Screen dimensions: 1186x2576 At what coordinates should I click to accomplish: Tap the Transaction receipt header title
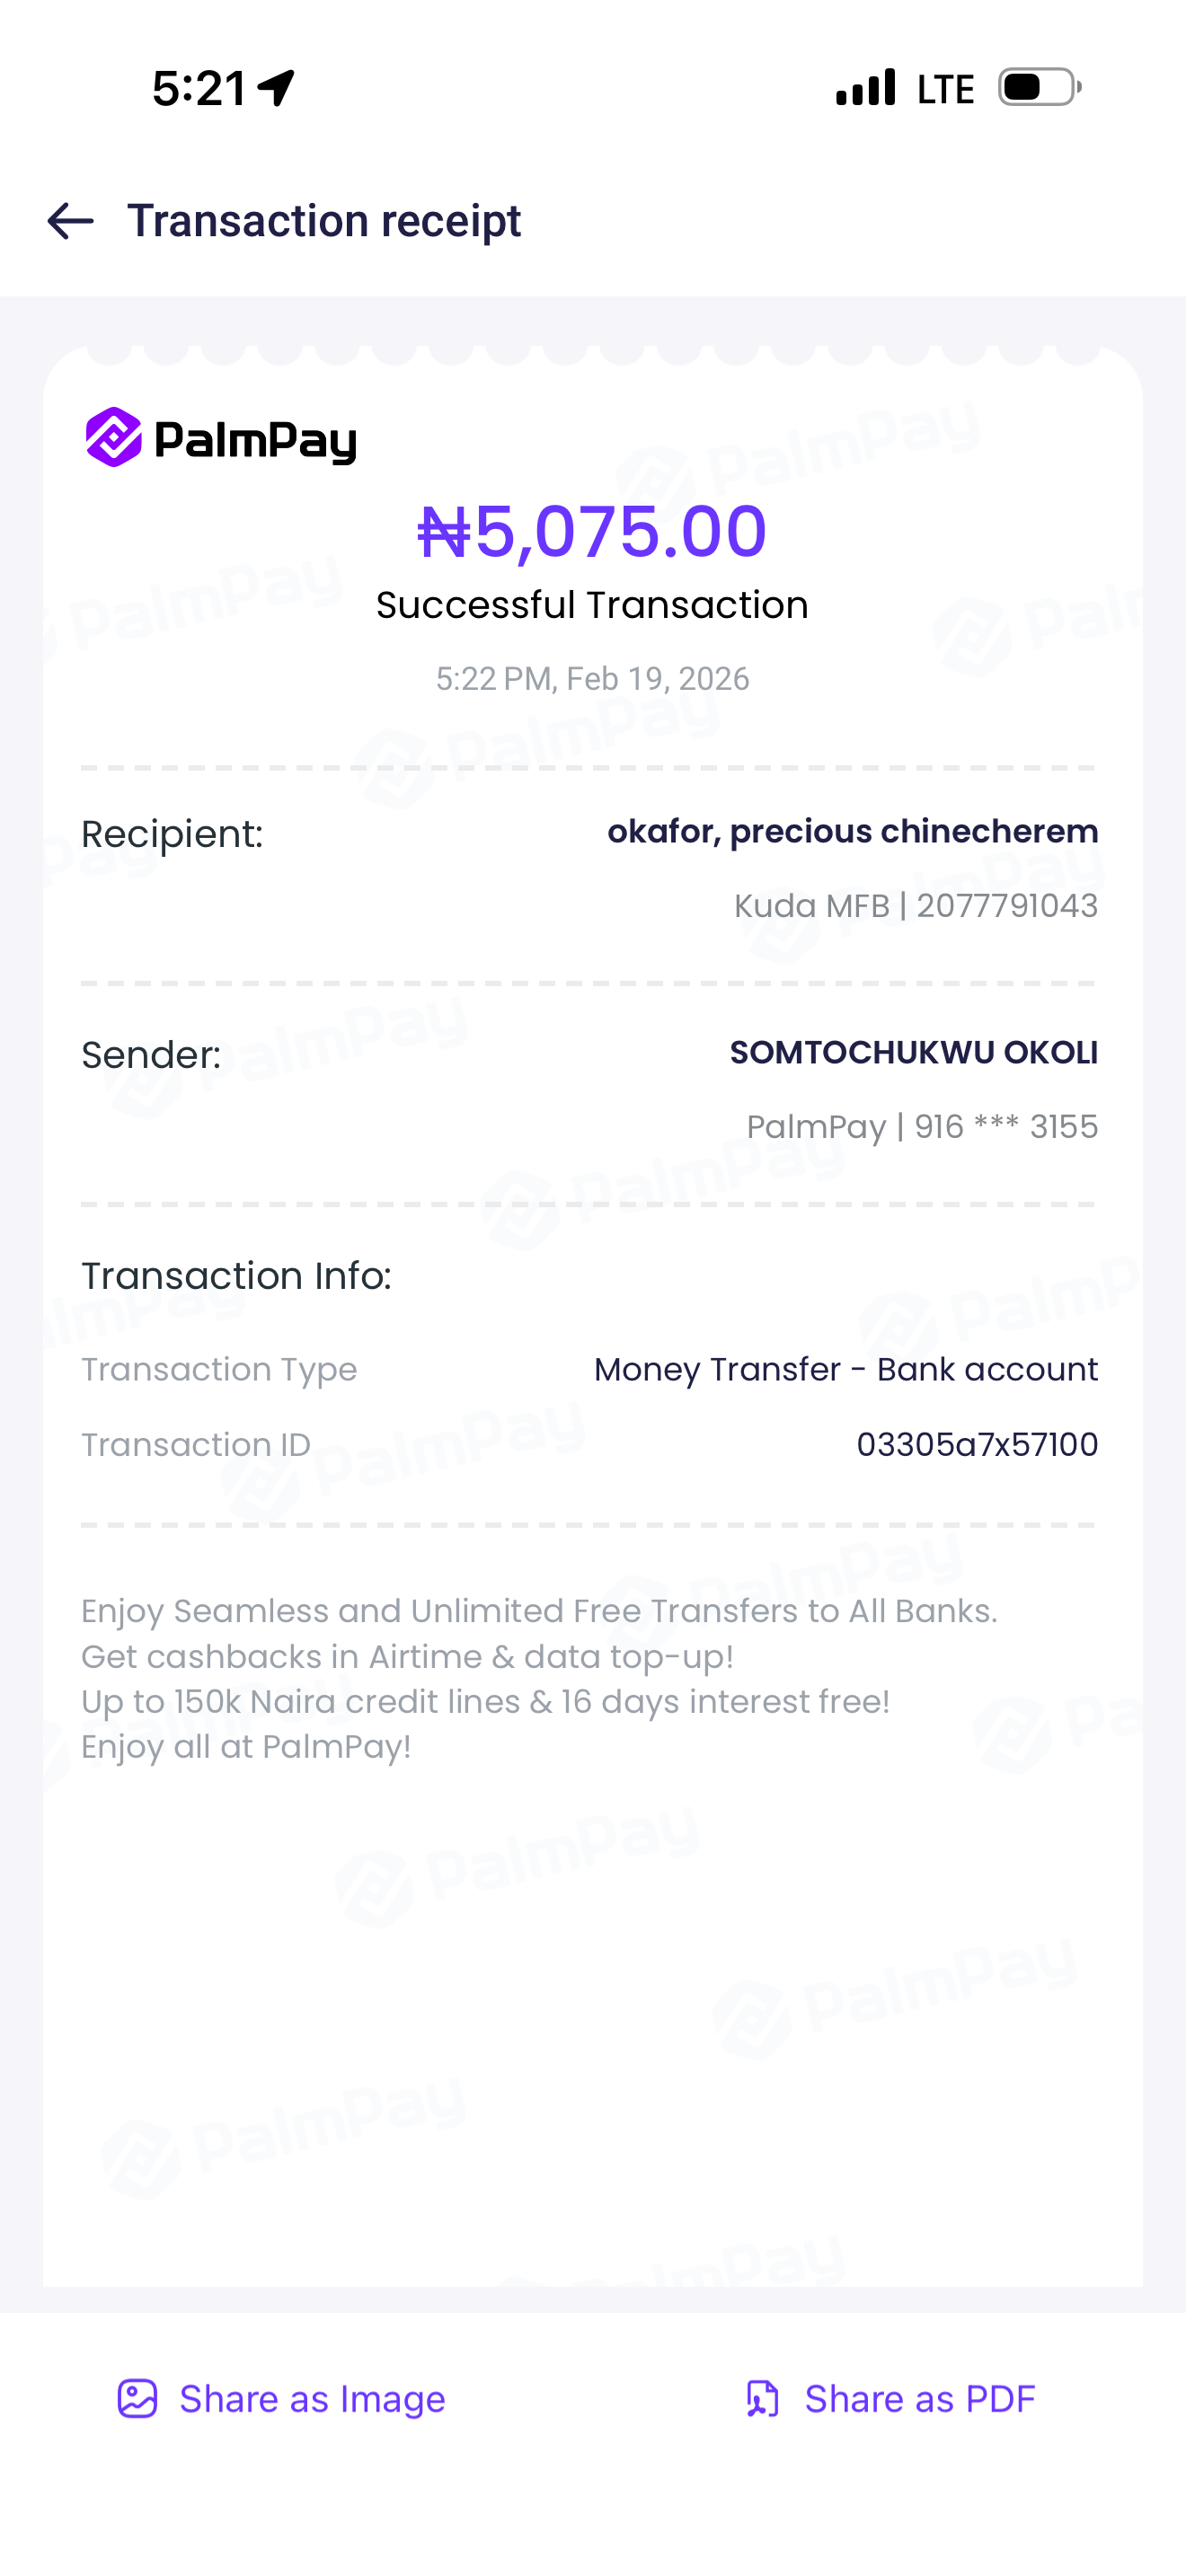pyautogui.click(x=324, y=221)
